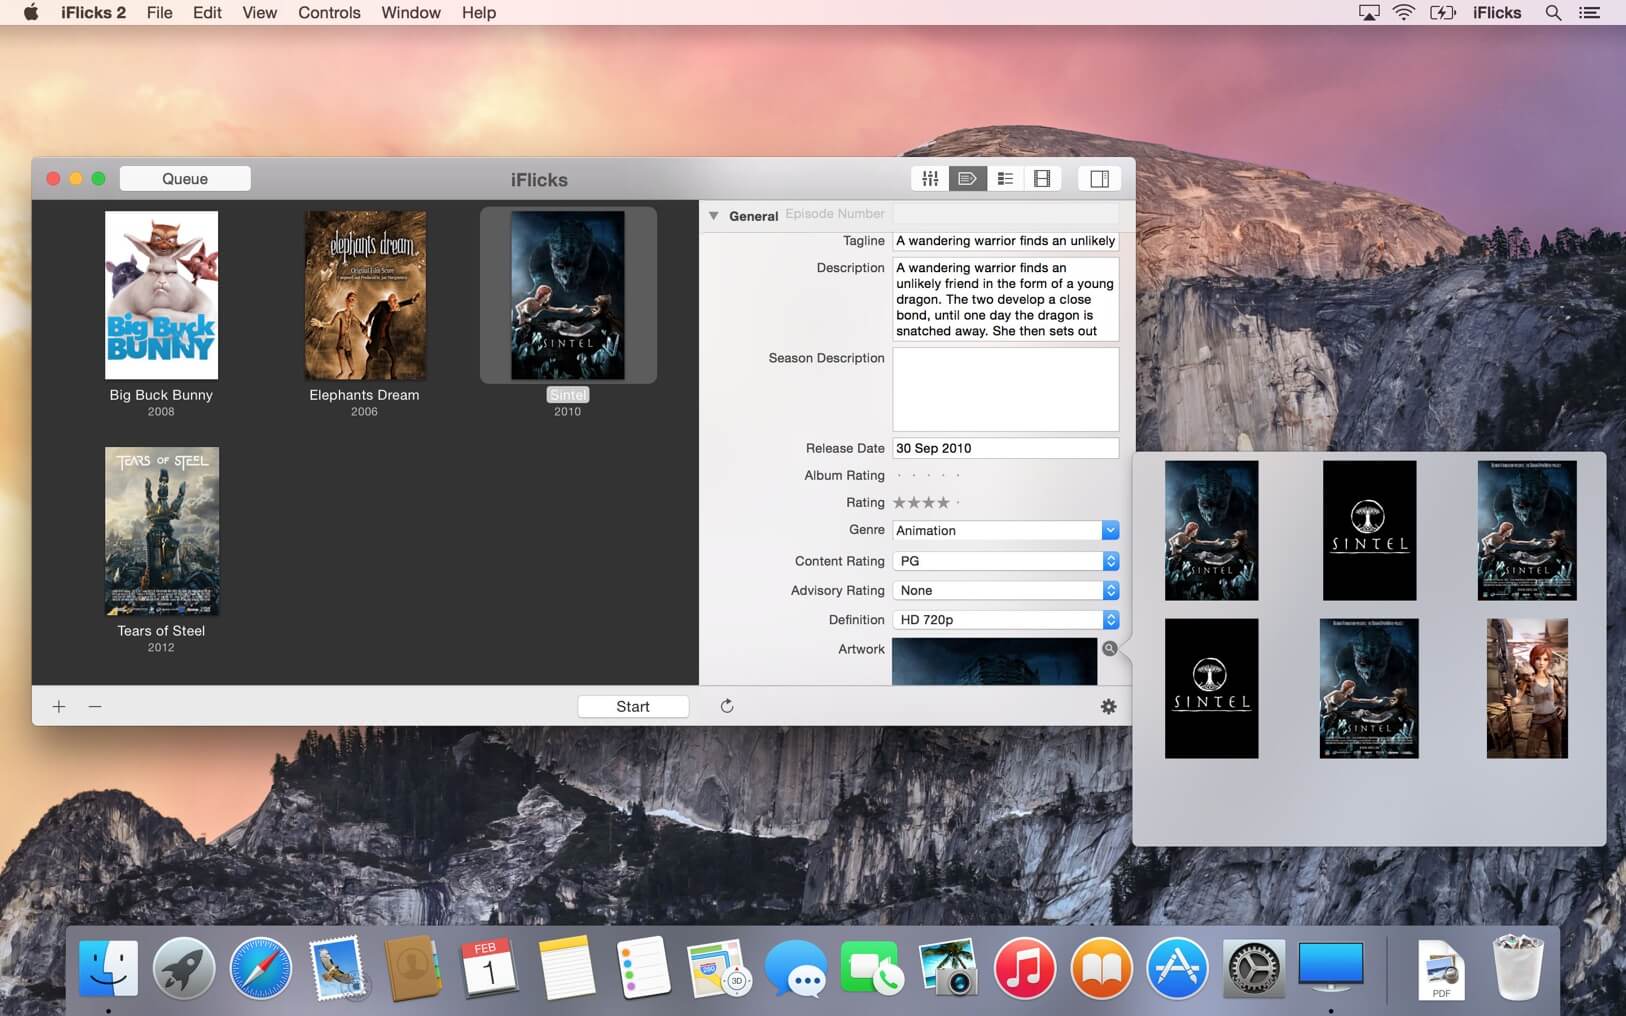Click the circular refresh arrow icon
1626x1016 pixels.
pos(727,706)
